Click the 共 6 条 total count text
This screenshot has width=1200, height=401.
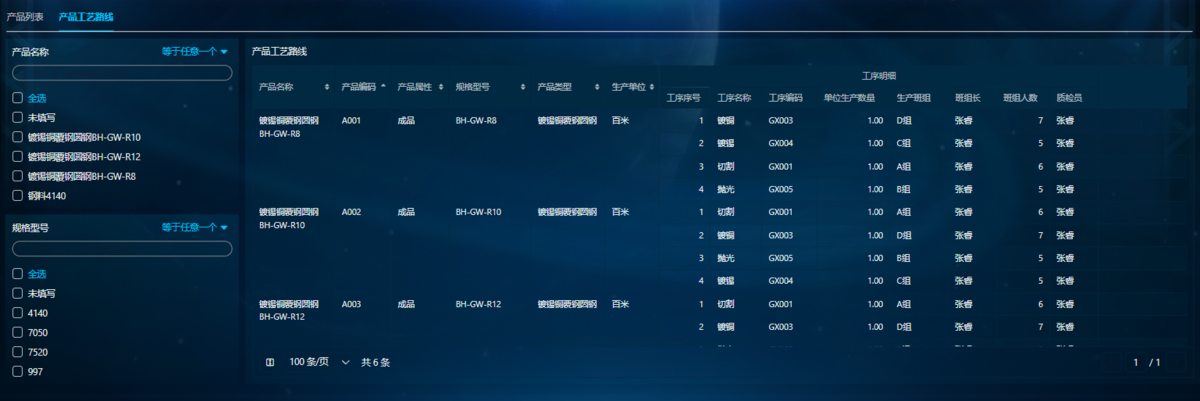376,362
